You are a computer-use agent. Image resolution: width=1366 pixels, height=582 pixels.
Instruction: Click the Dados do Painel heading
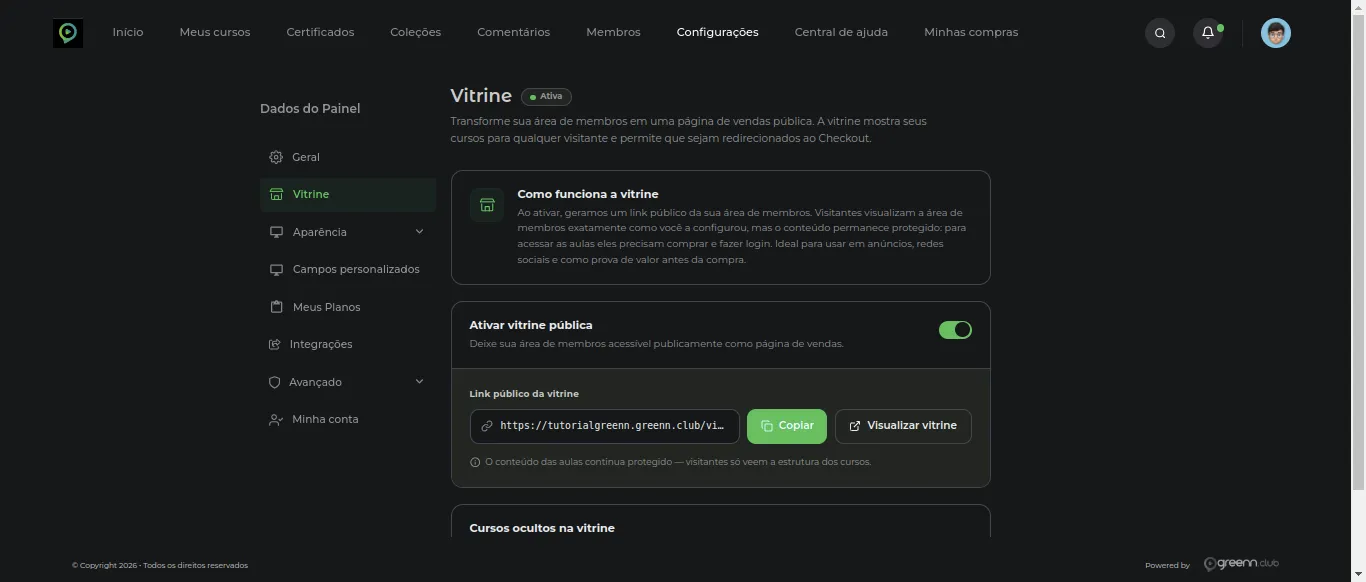(x=310, y=108)
